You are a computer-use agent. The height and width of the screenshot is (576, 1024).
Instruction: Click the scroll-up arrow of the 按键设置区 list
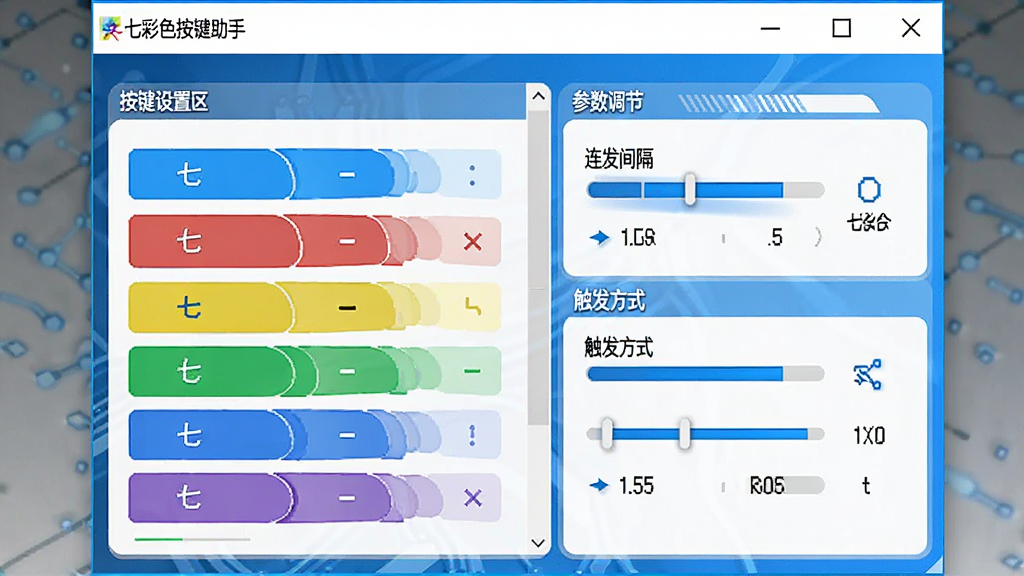point(538,97)
